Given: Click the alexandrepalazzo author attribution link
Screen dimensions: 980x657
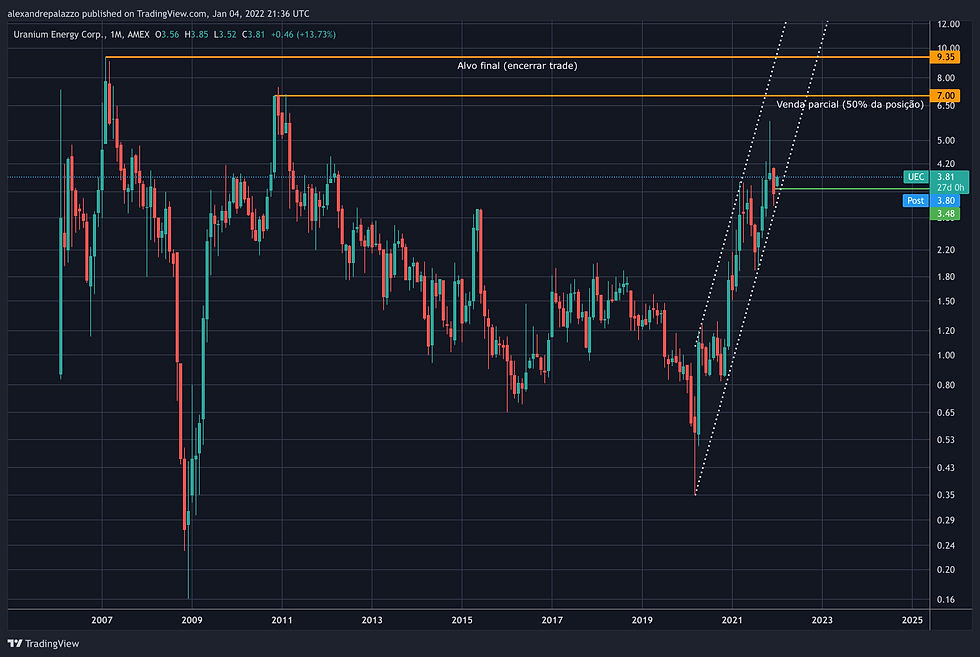Looking at the screenshot, I should (x=45, y=13).
